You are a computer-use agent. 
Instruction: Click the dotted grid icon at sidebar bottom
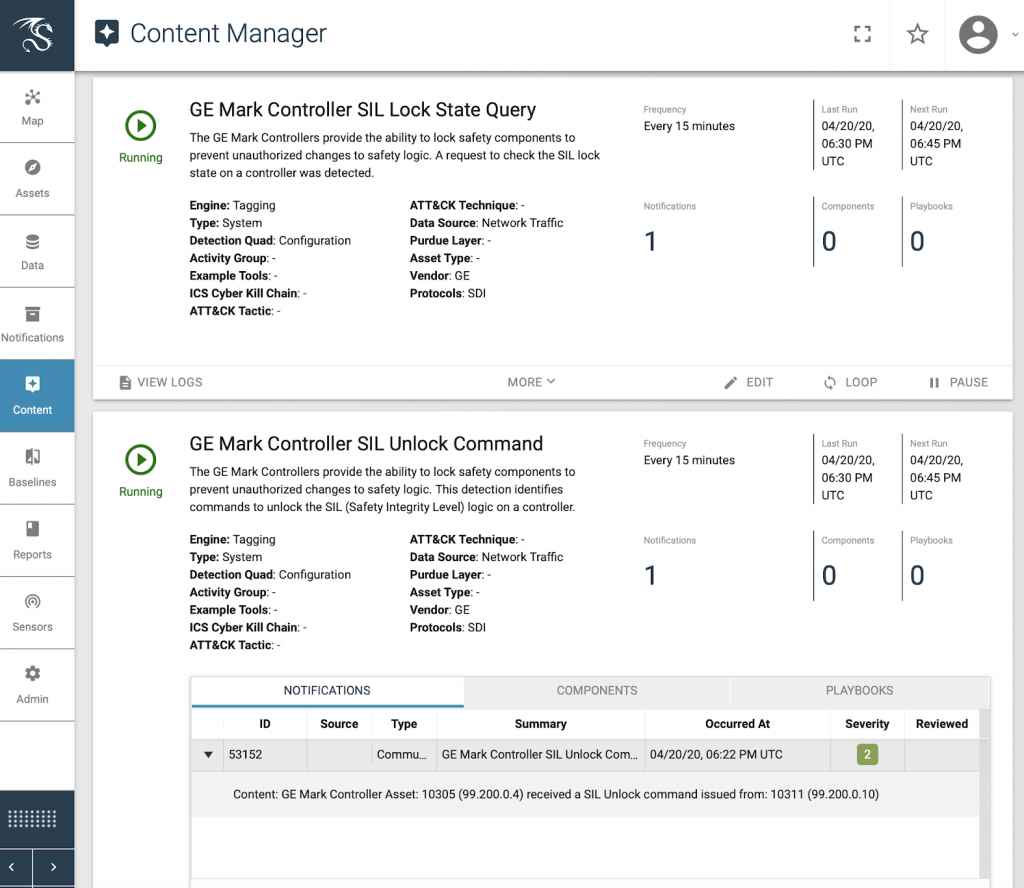[32, 818]
